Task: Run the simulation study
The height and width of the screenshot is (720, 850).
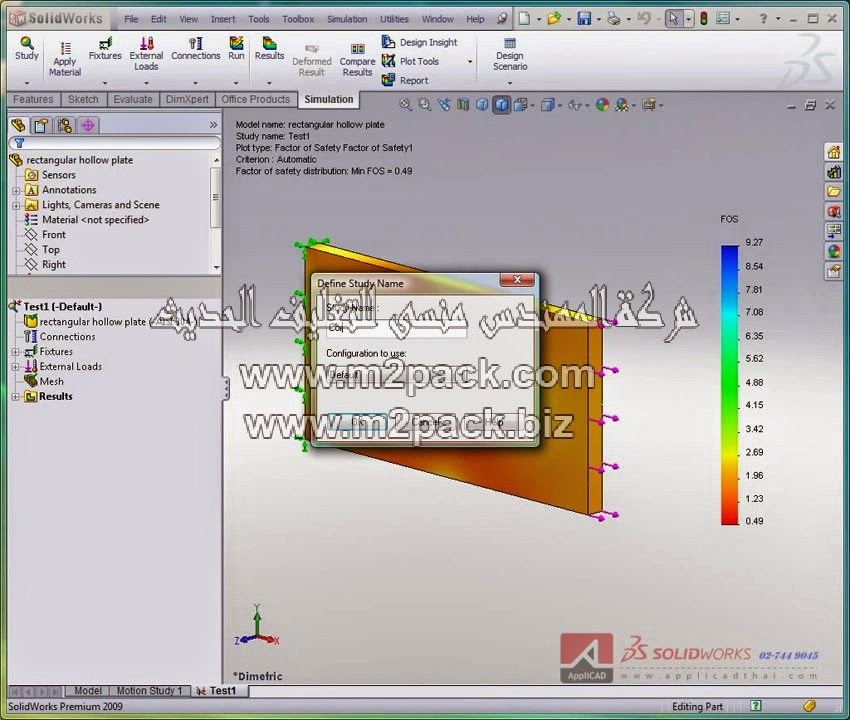Action: (236, 49)
